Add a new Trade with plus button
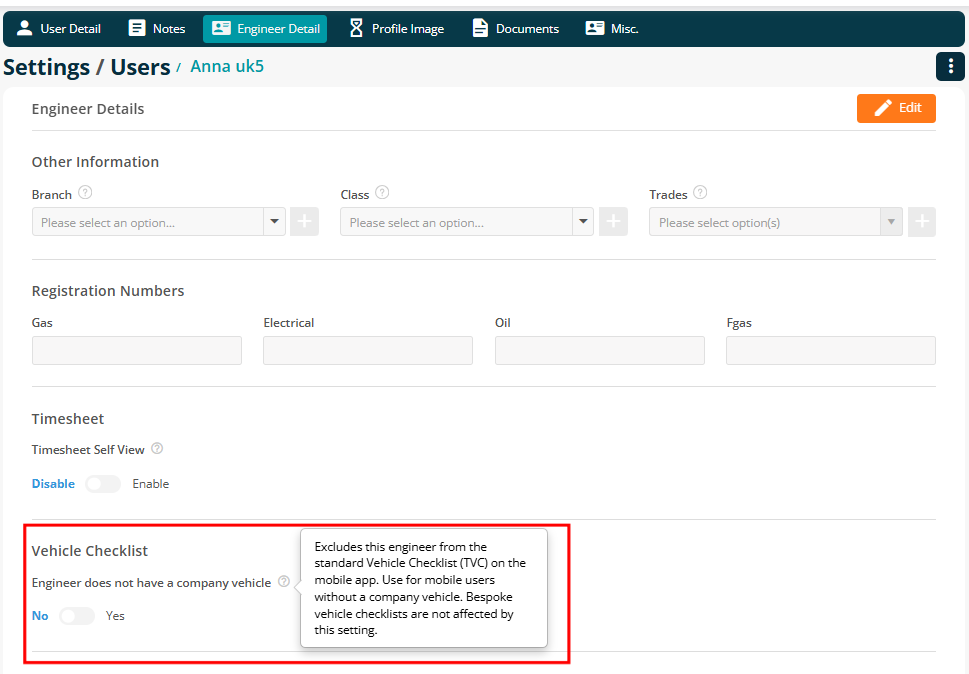Screen dimensions: 969x674 [x=922, y=222]
